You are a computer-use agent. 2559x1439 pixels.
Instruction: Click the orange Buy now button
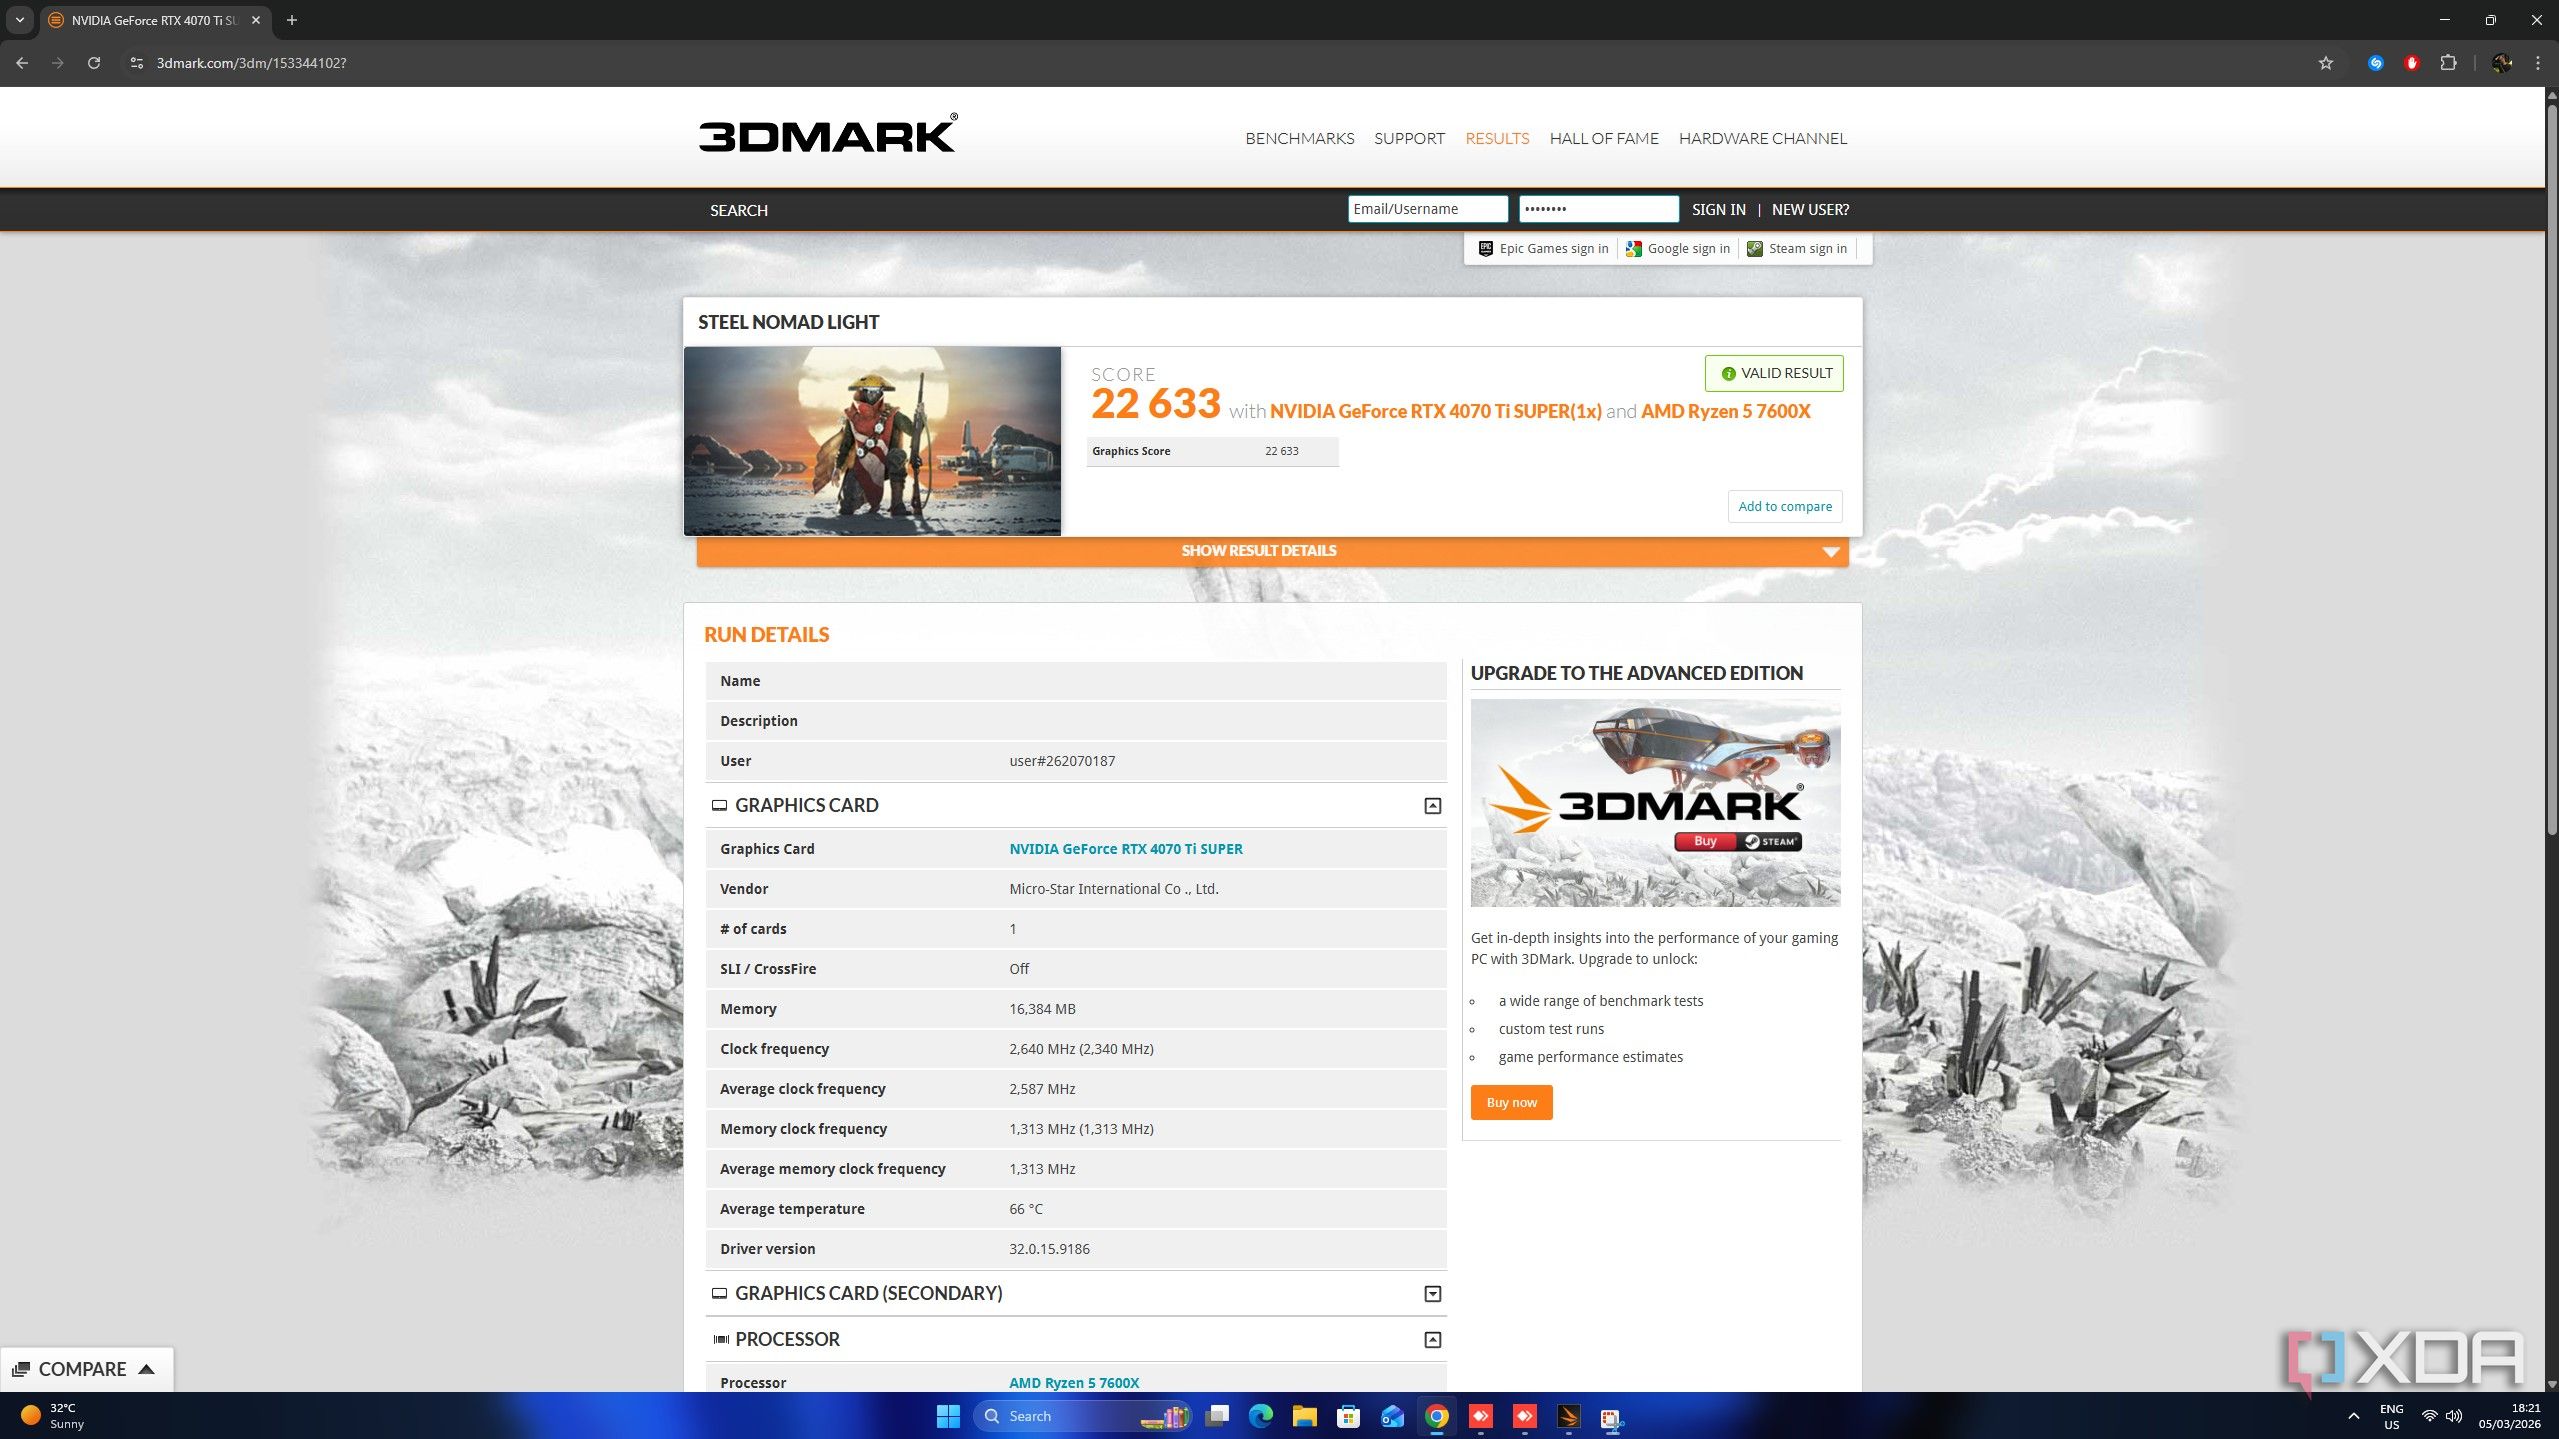(1511, 1102)
